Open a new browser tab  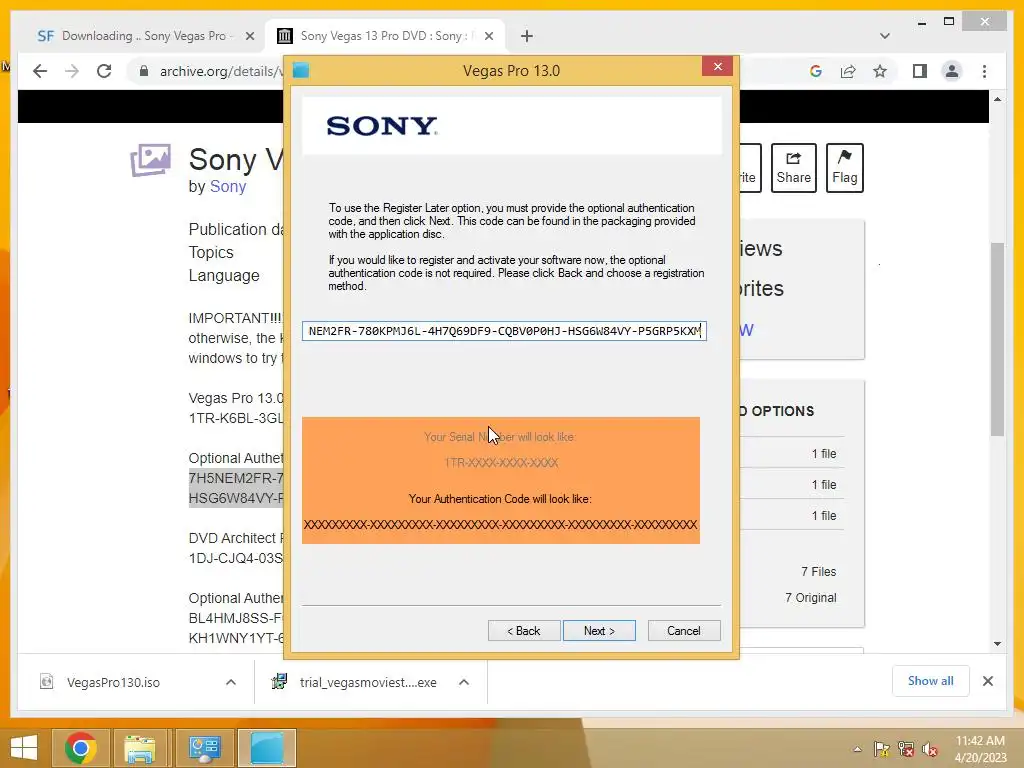[527, 37]
